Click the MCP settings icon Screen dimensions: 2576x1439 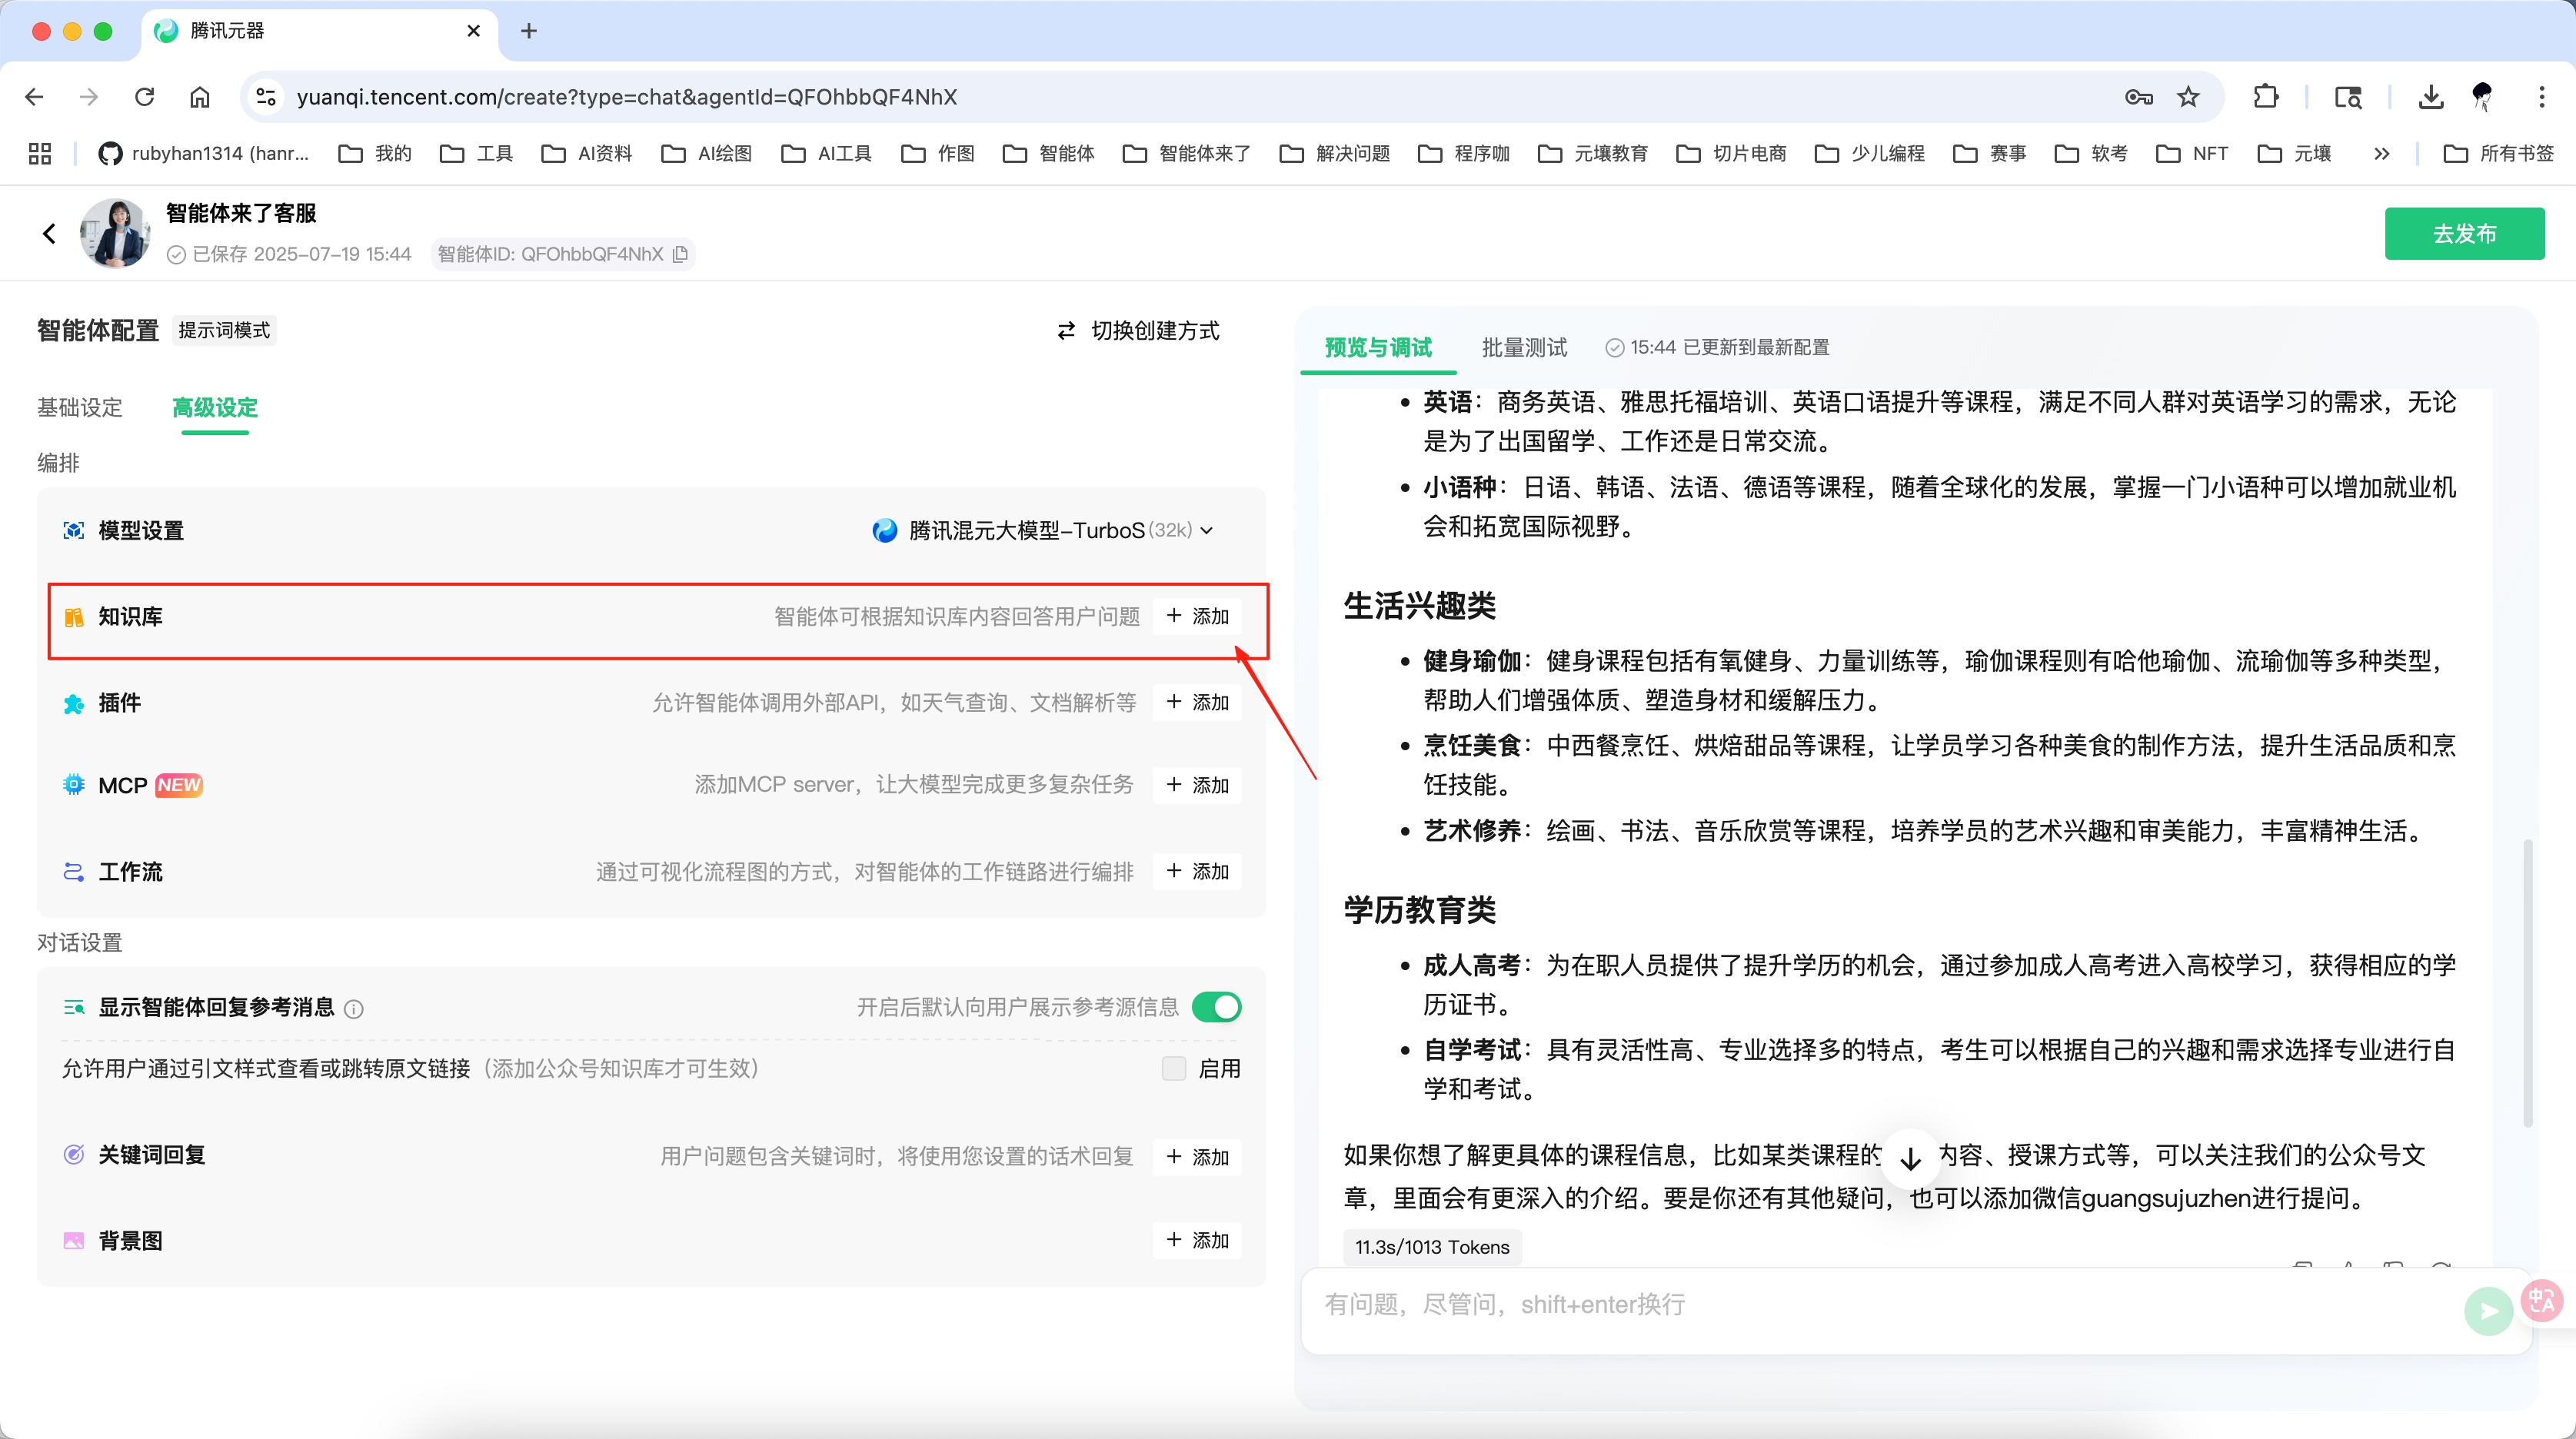(x=74, y=785)
